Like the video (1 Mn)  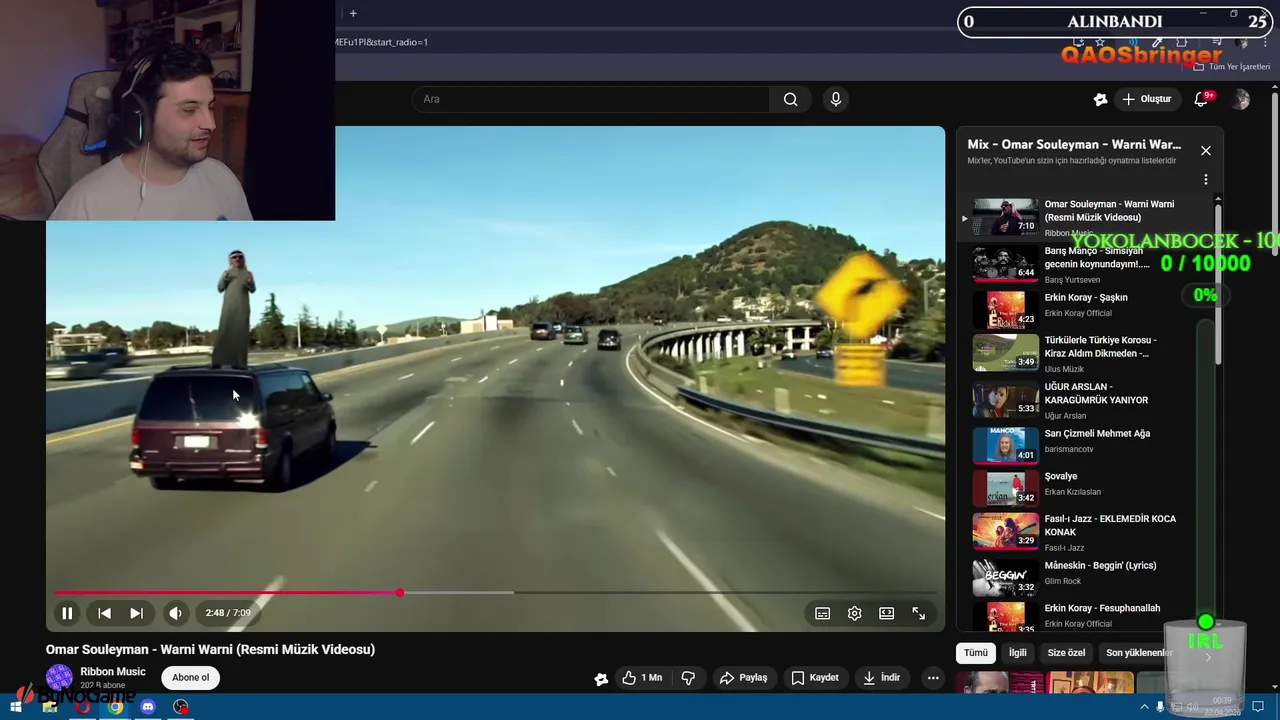[x=642, y=678]
